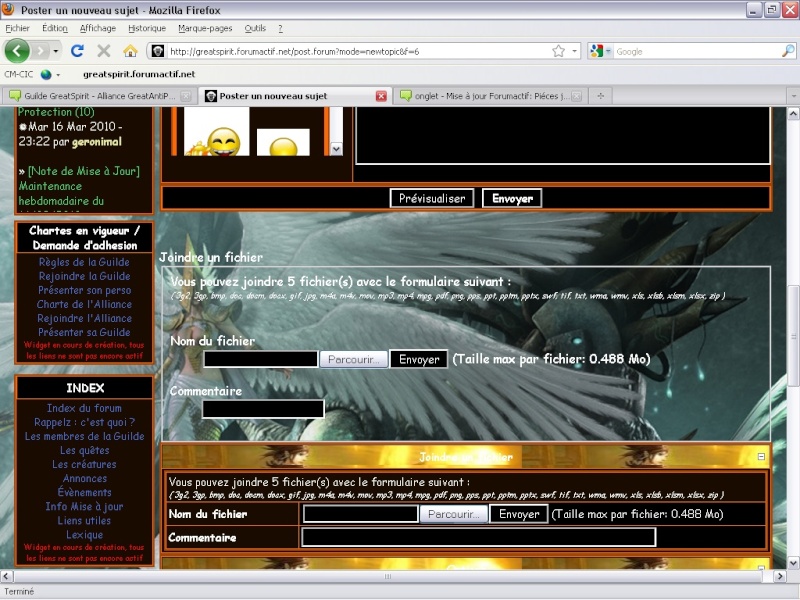The width and height of the screenshot is (800, 600).
Task: Open the 'Règles de la Guilde' link
Action: click(x=84, y=262)
